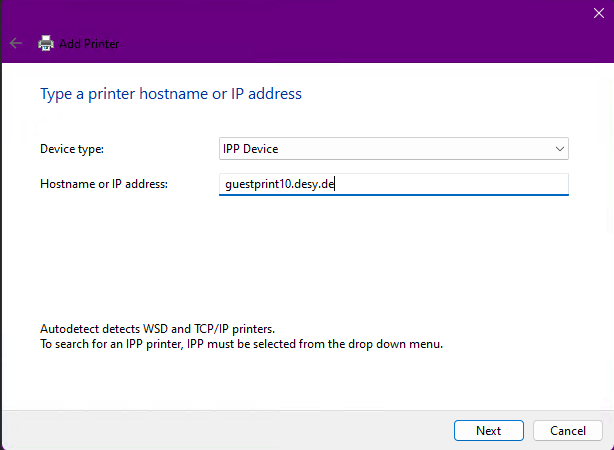
Task: Close the Add Printer wizard window
Action: click(599, 12)
